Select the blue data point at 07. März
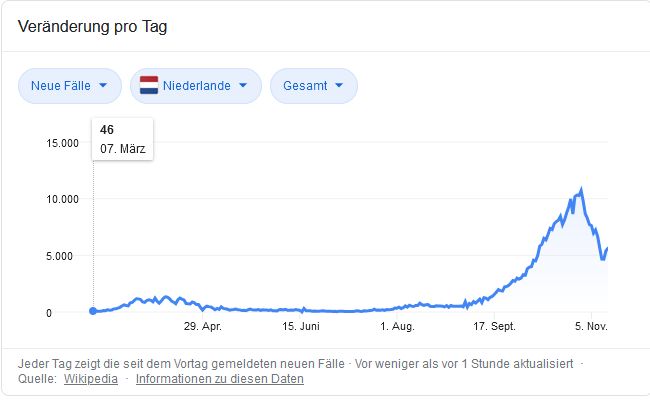The width and height of the screenshot is (650, 400). pos(93,311)
